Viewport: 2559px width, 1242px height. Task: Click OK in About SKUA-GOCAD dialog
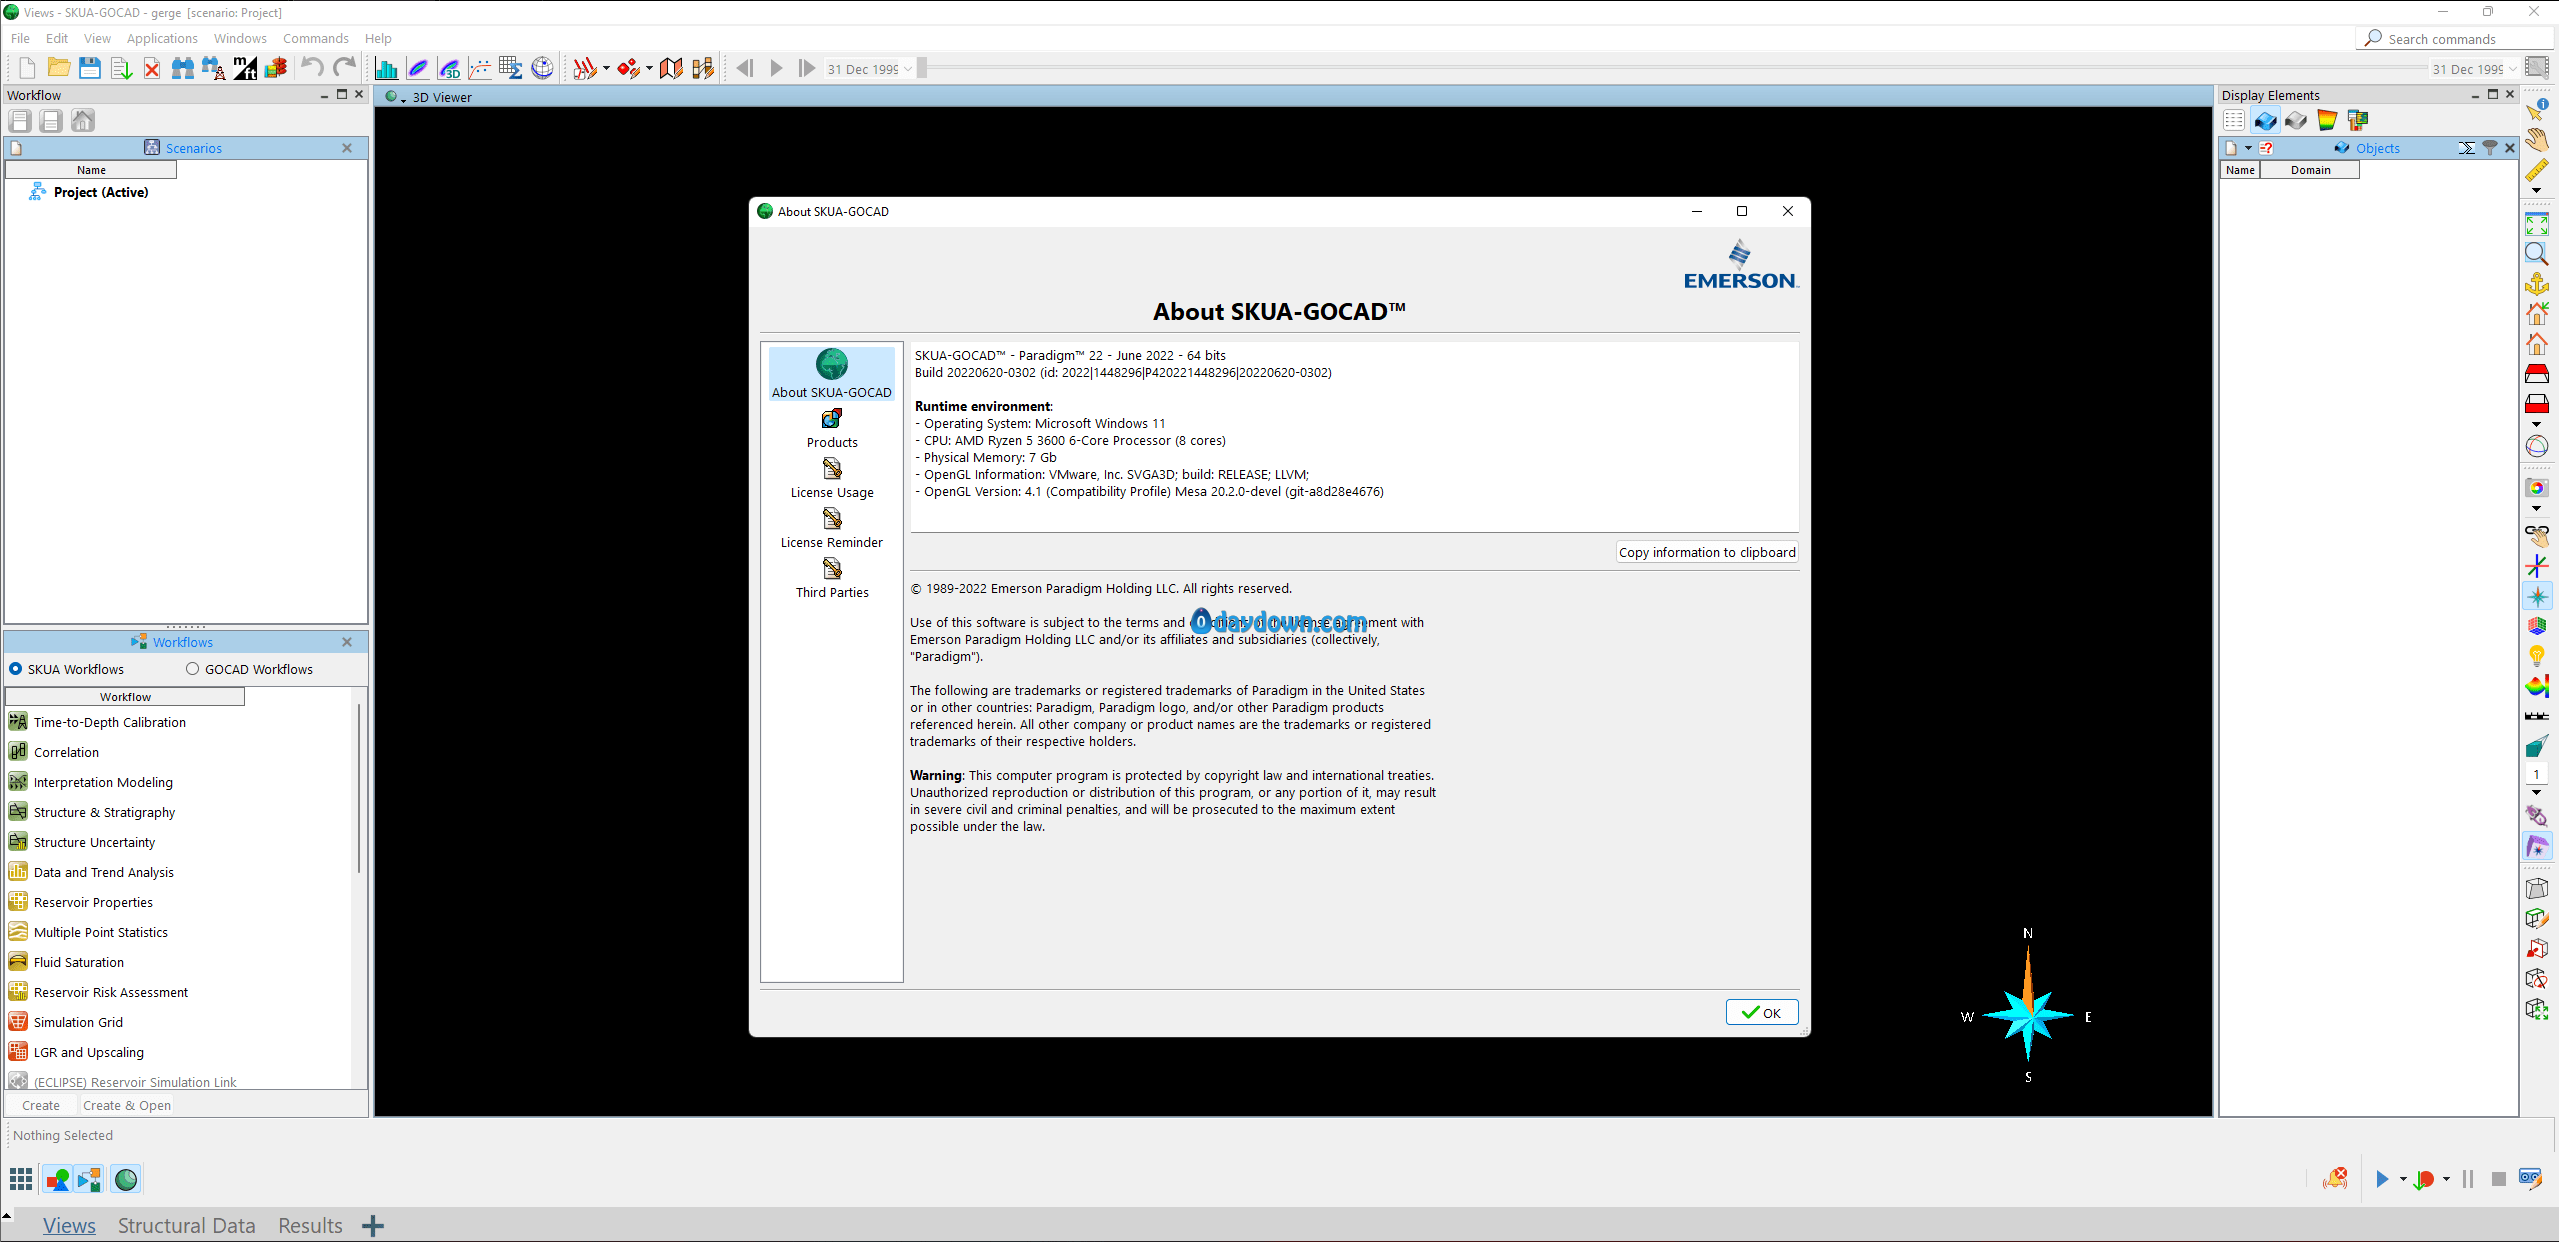1761,1012
